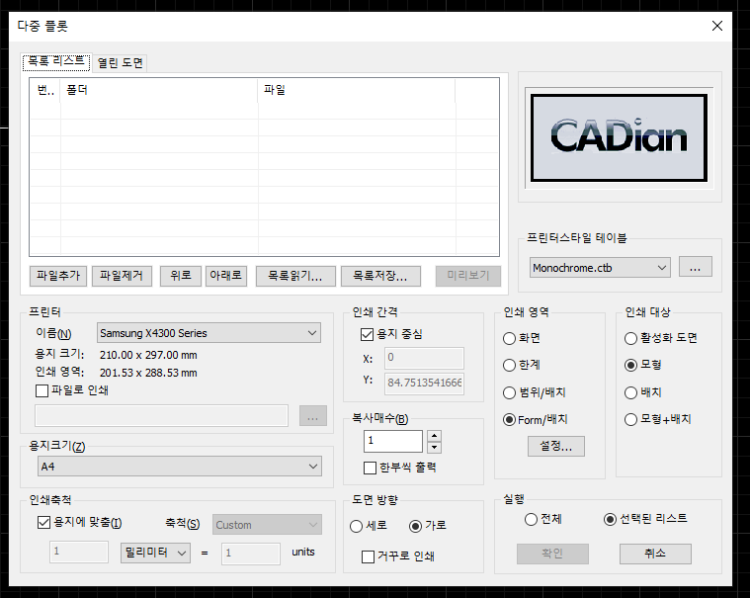Open the A4 paper size dropdown
Viewport: 750px width, 598px height.
click(179, 466)
